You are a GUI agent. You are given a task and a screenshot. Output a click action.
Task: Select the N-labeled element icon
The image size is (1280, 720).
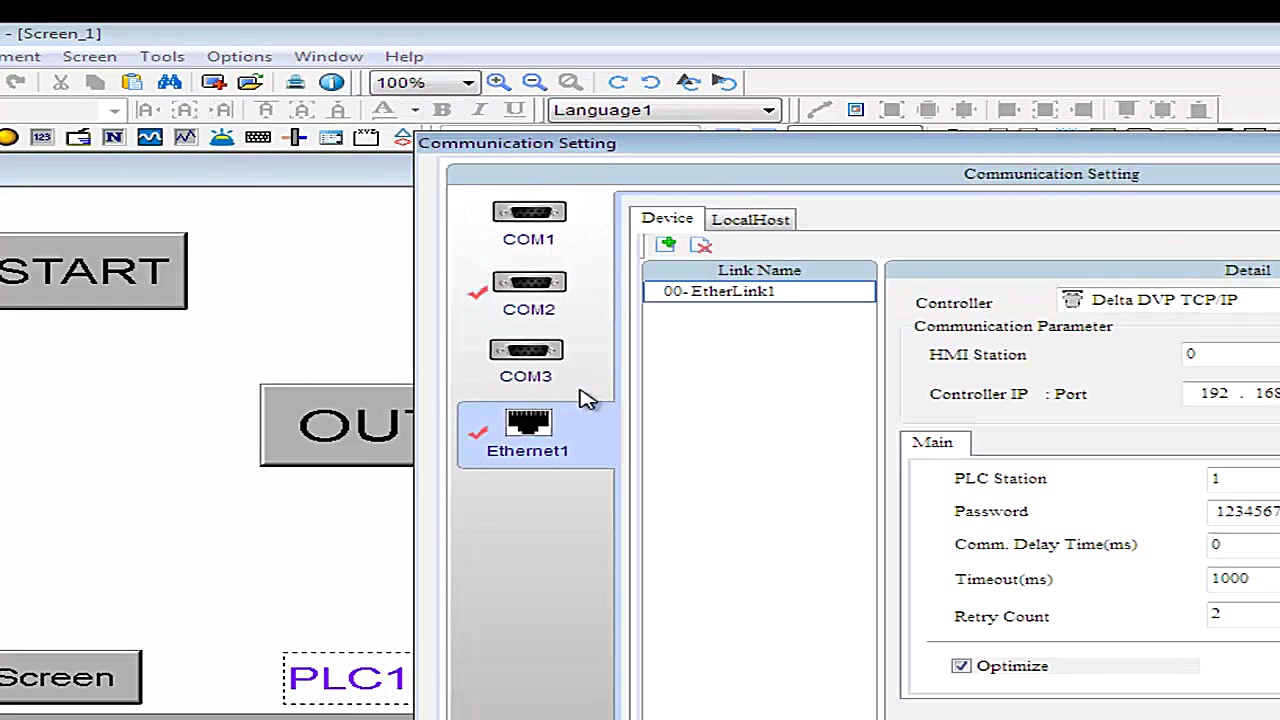[113, 137]
